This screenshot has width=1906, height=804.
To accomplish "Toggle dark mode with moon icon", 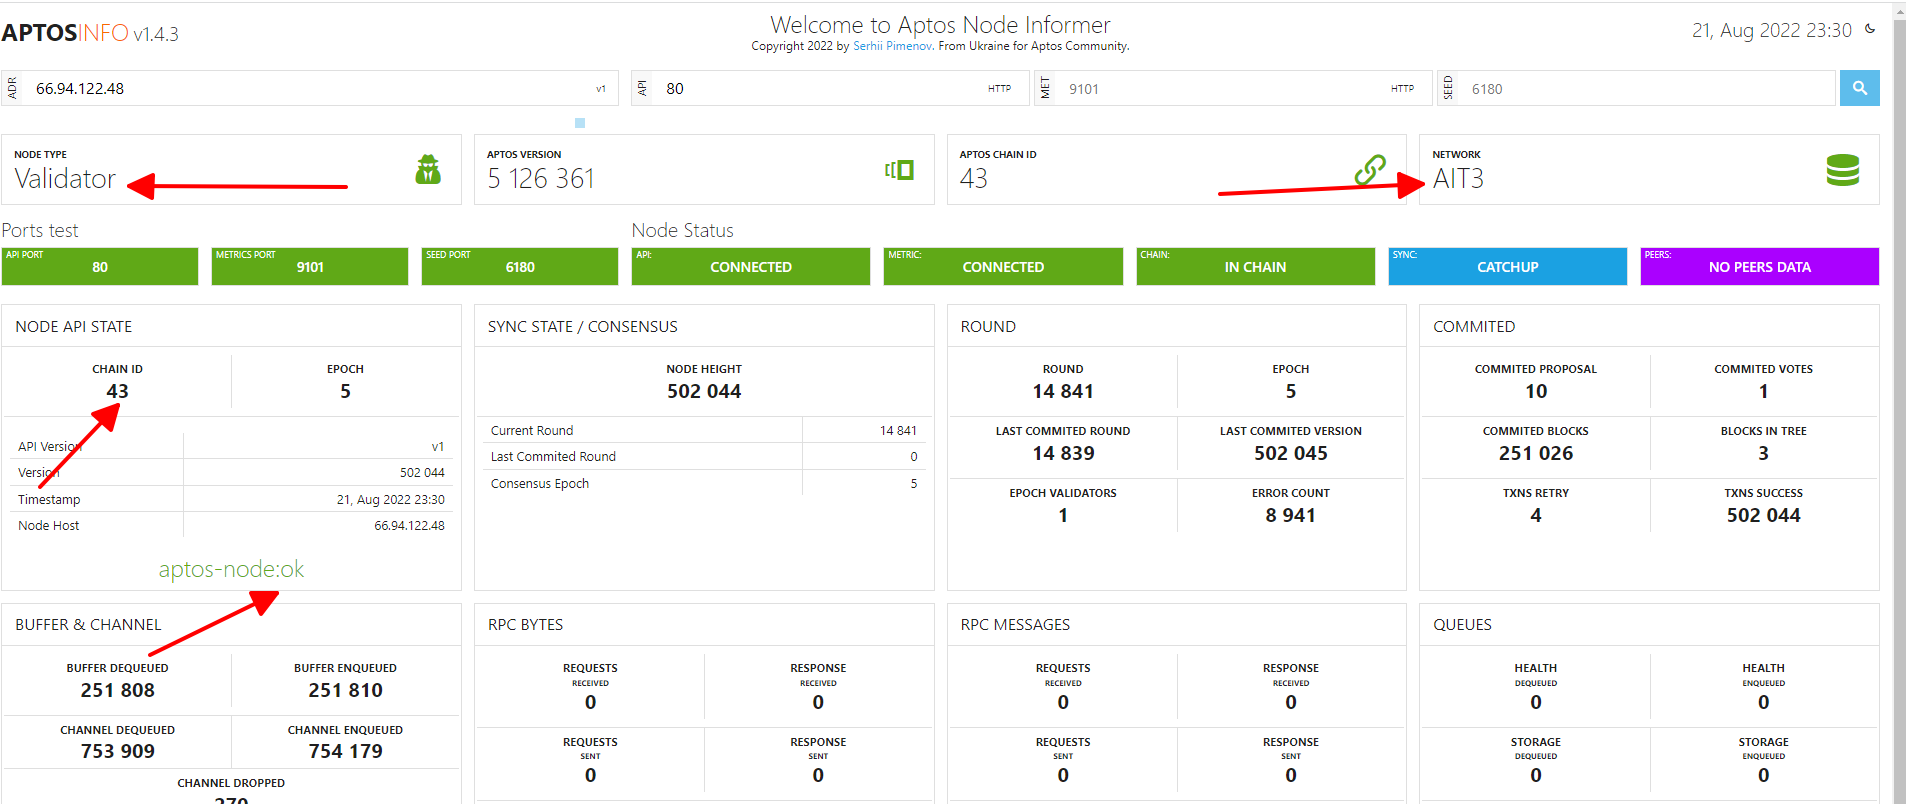I will pos(1870,29).
